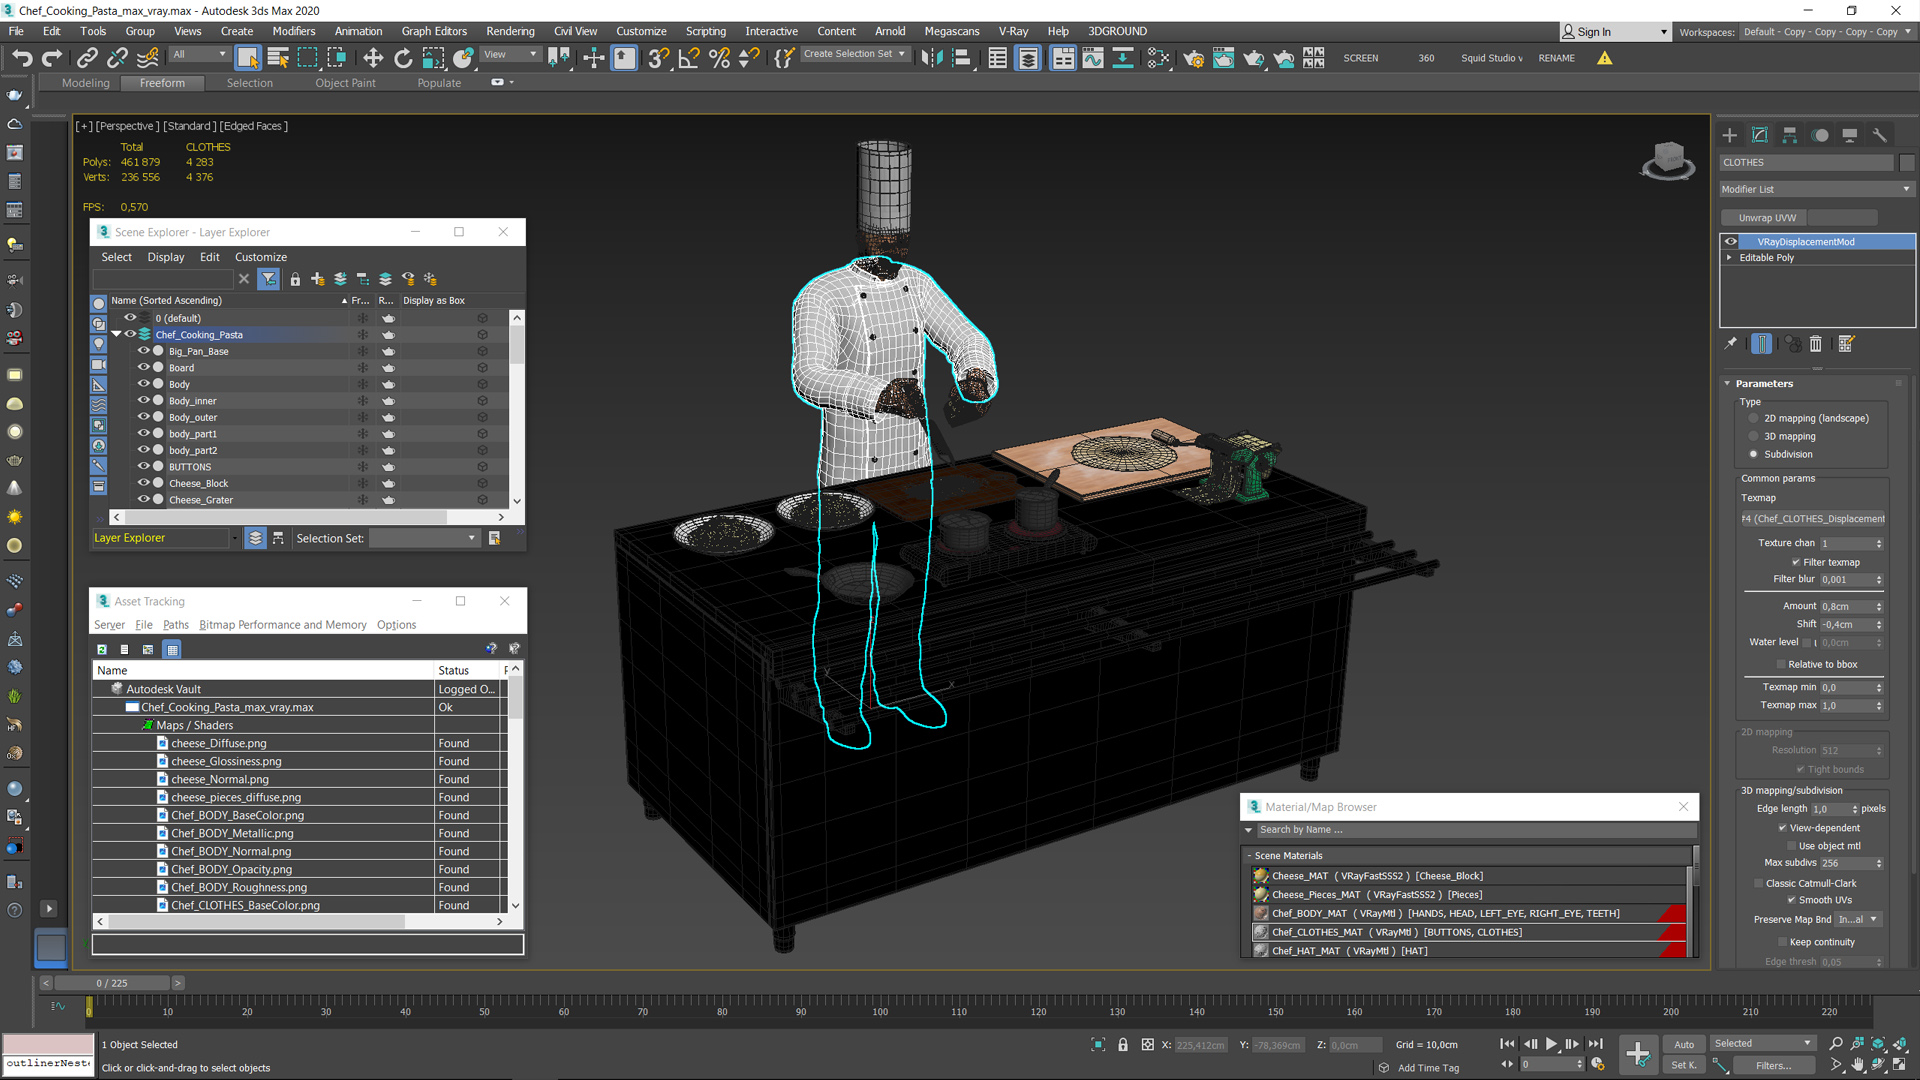
Task: Select the Move tool in toolbar
Action: click(x=373, y=58)
